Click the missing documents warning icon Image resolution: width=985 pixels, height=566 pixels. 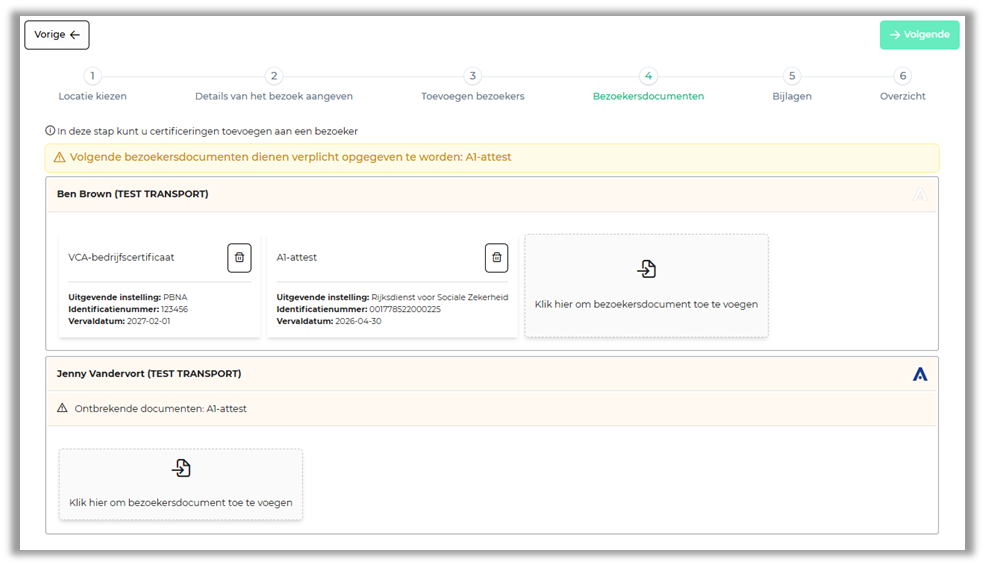(x=62, y=408)
